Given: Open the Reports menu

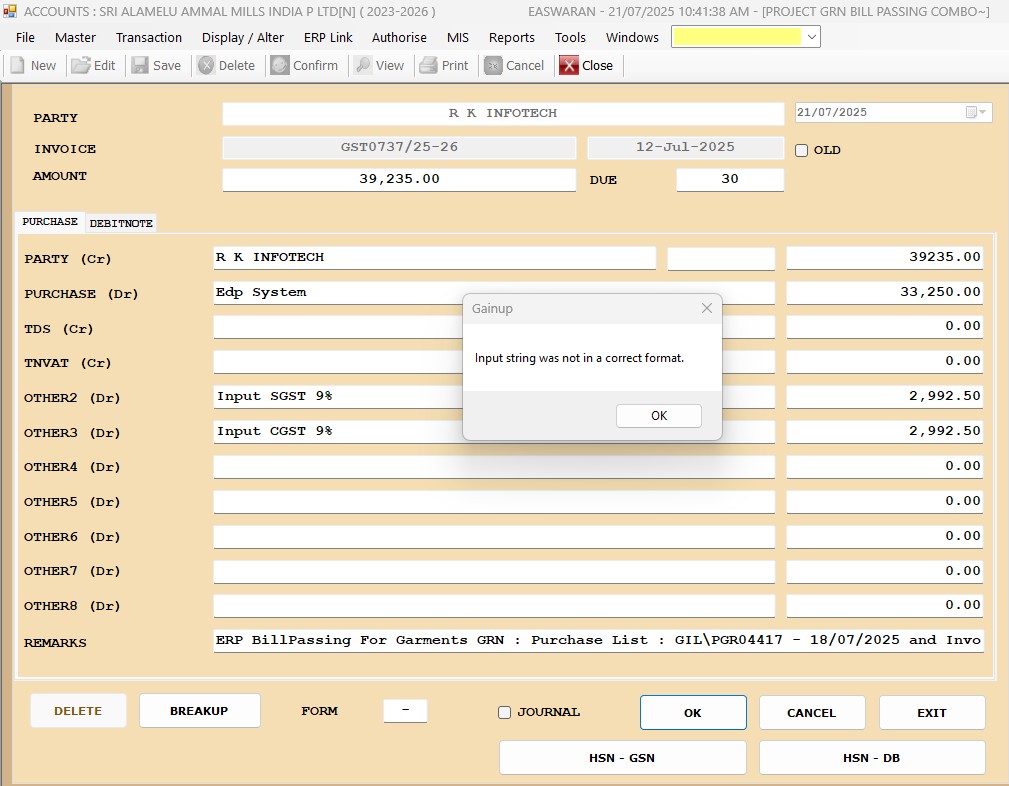Looking at the screenshot, I should [511, 37].
